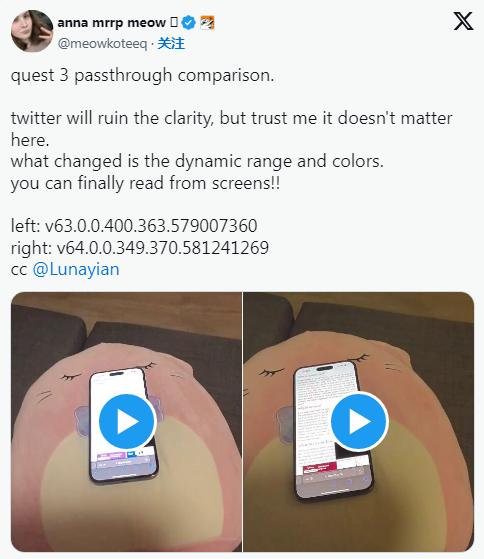The height and width of the screenshot is (559, 484).
Task: Click the text 'quest 3 passthrough comparison.'
Action: click(x=143, y=76)
